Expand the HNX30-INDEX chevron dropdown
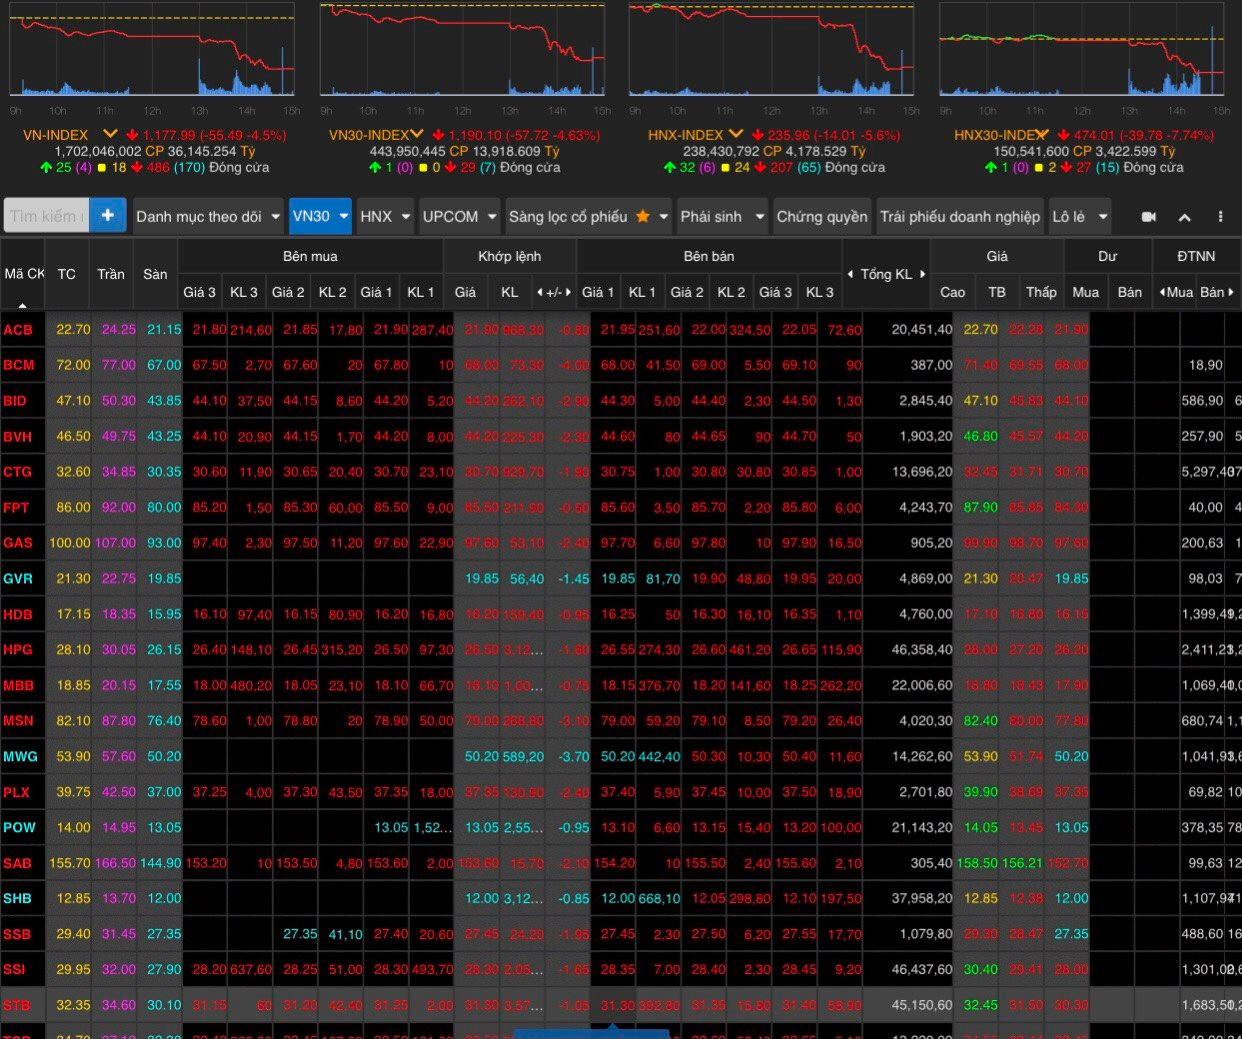1242x1039 pixels. coord(1042,134)
